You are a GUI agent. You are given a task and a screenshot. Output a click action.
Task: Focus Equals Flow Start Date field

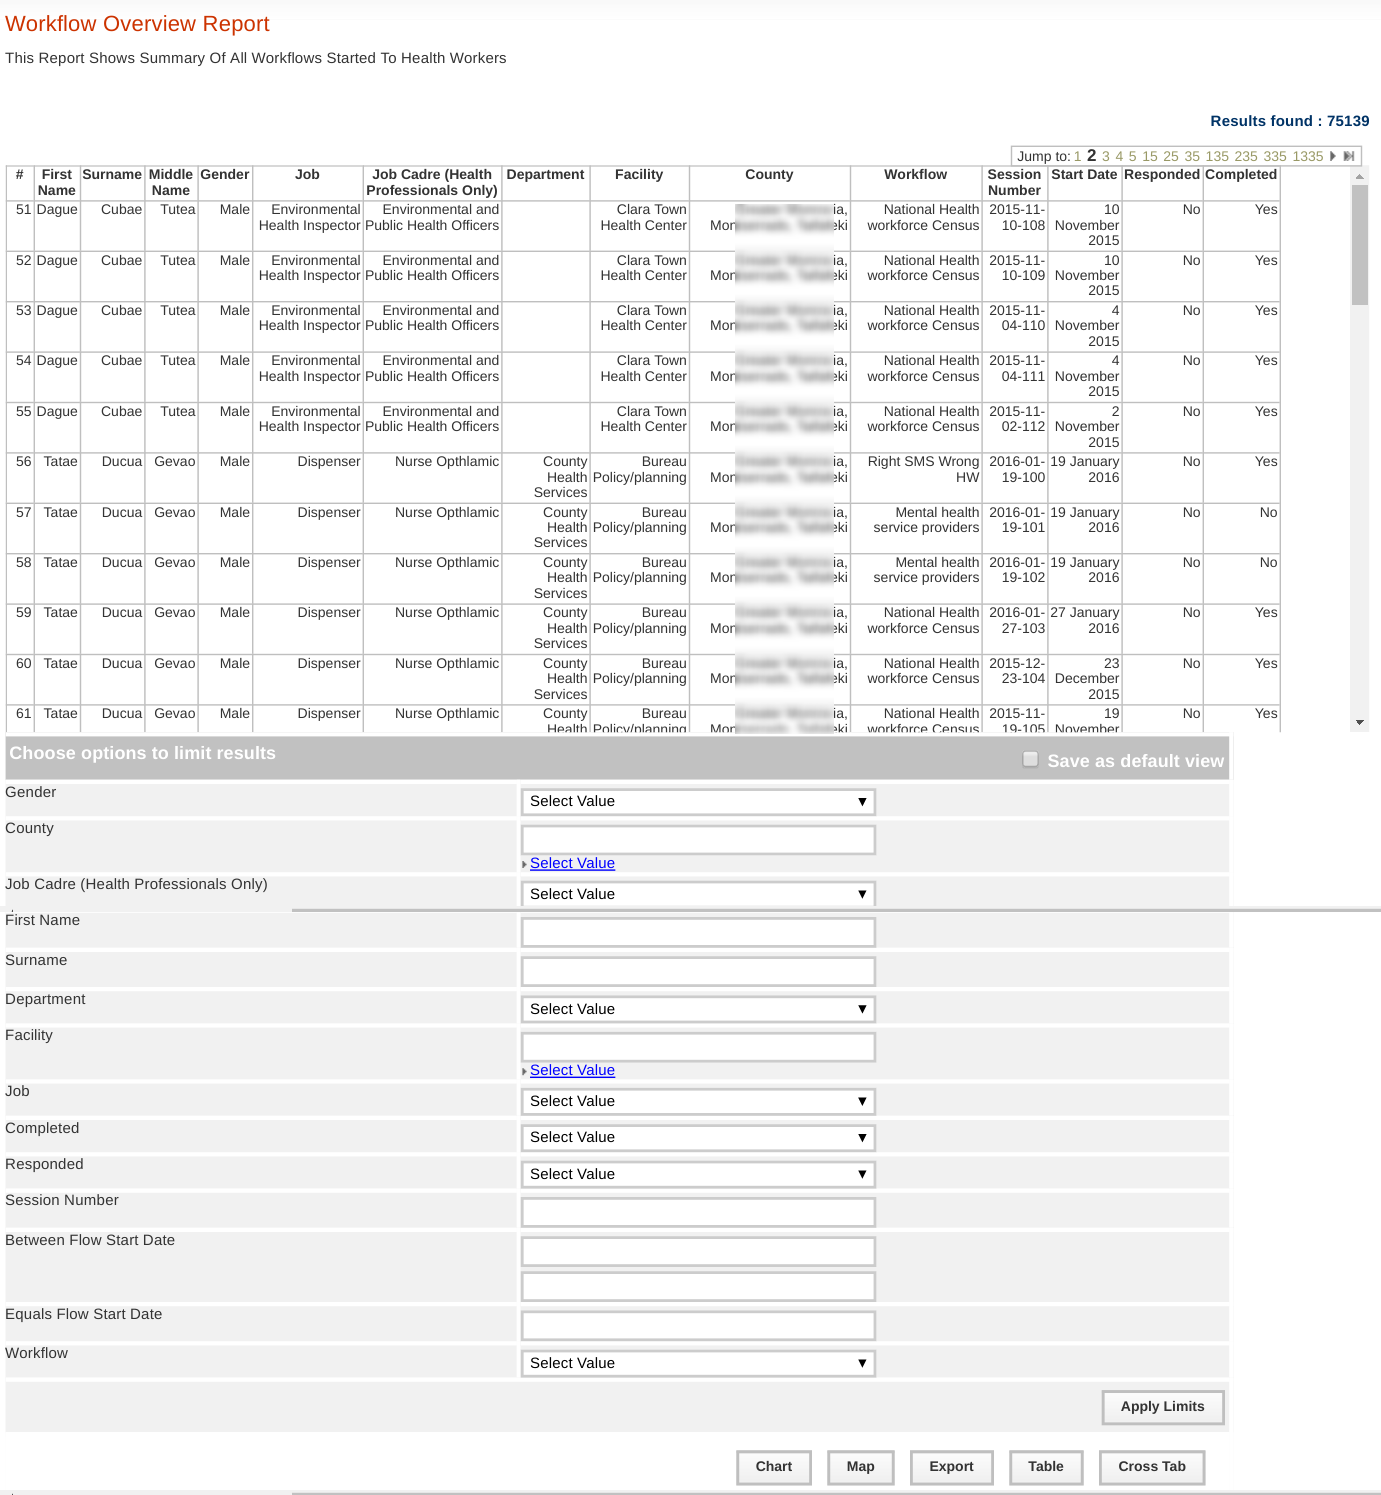(x=698, y=1326)
